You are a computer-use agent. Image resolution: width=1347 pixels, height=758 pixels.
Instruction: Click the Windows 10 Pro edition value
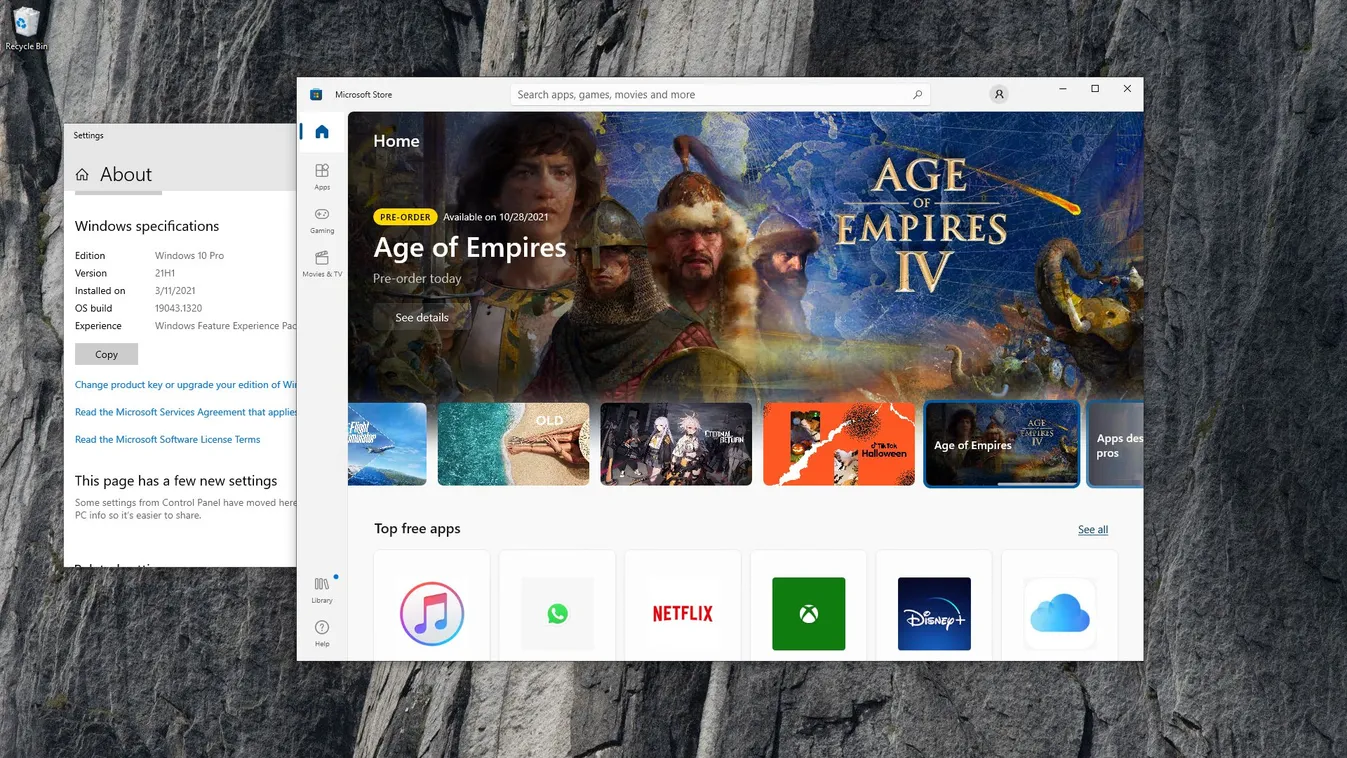click(x=189, y=256)
